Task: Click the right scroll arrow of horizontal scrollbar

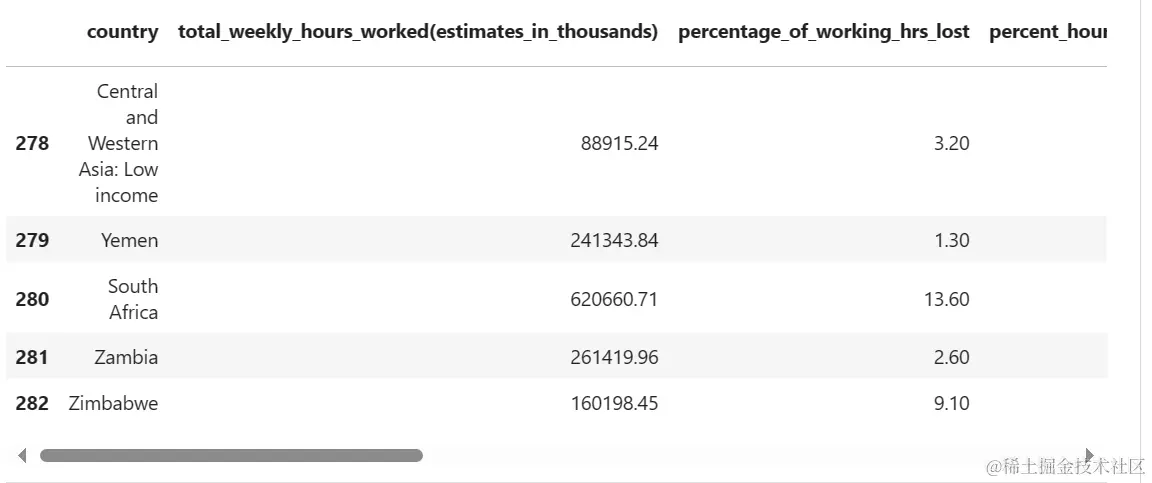Action: pos(1089,456)
